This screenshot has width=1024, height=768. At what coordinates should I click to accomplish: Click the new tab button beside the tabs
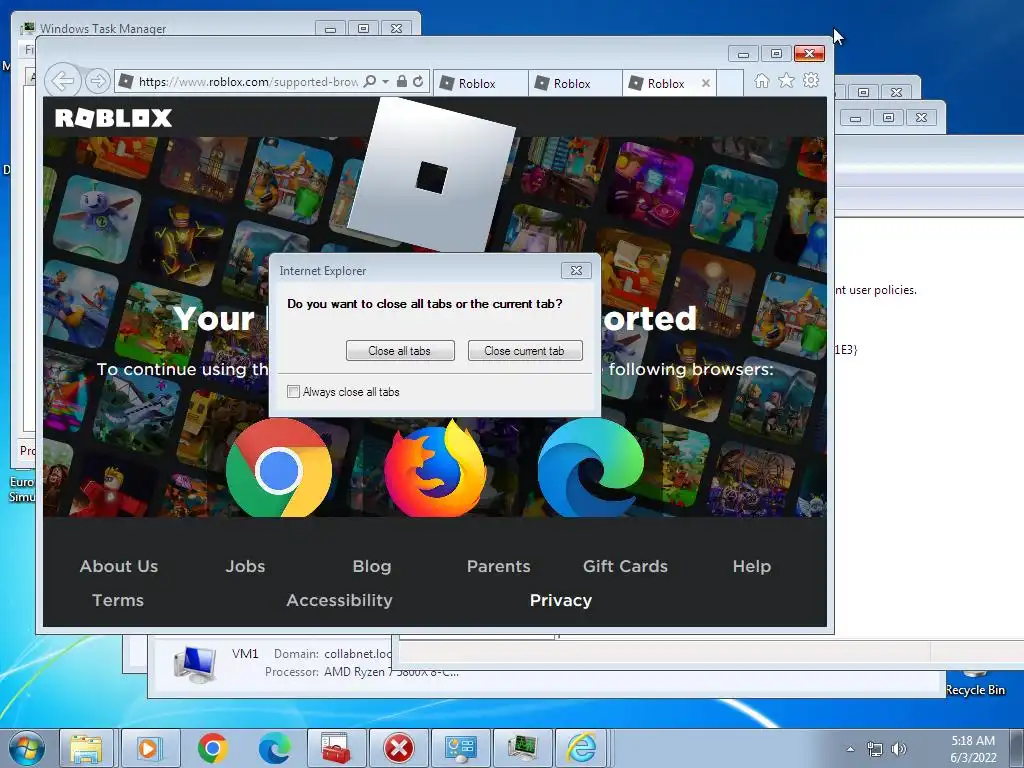coord(731,83)
